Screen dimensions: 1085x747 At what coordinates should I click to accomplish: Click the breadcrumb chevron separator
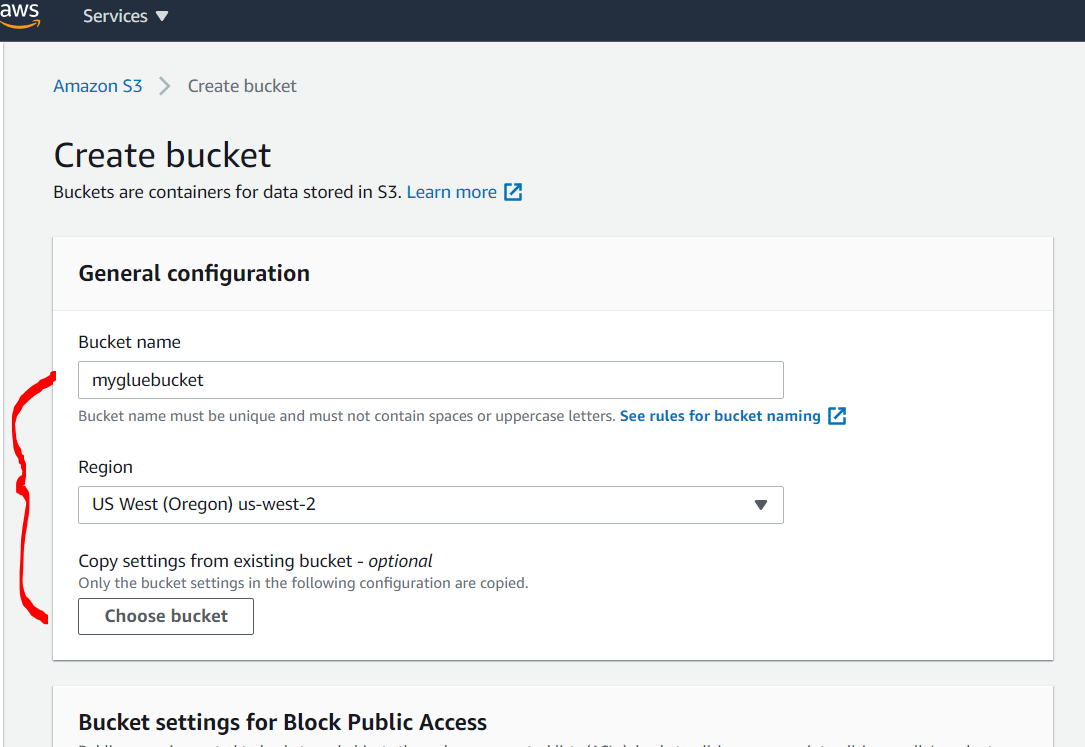tap(165, 86)
